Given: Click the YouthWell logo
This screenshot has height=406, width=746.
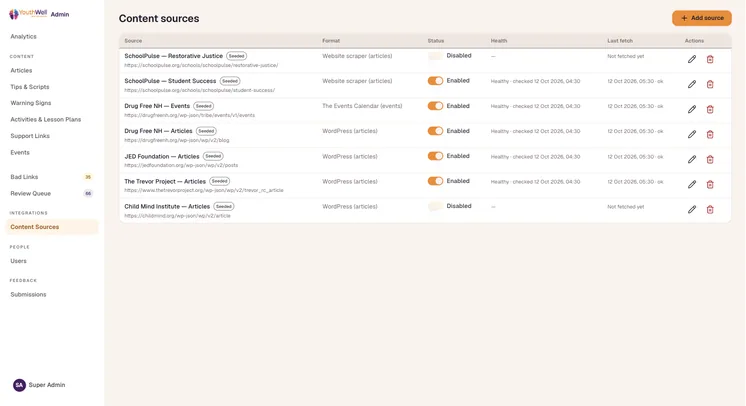Looking at the screenshot, I should point(28,14).
